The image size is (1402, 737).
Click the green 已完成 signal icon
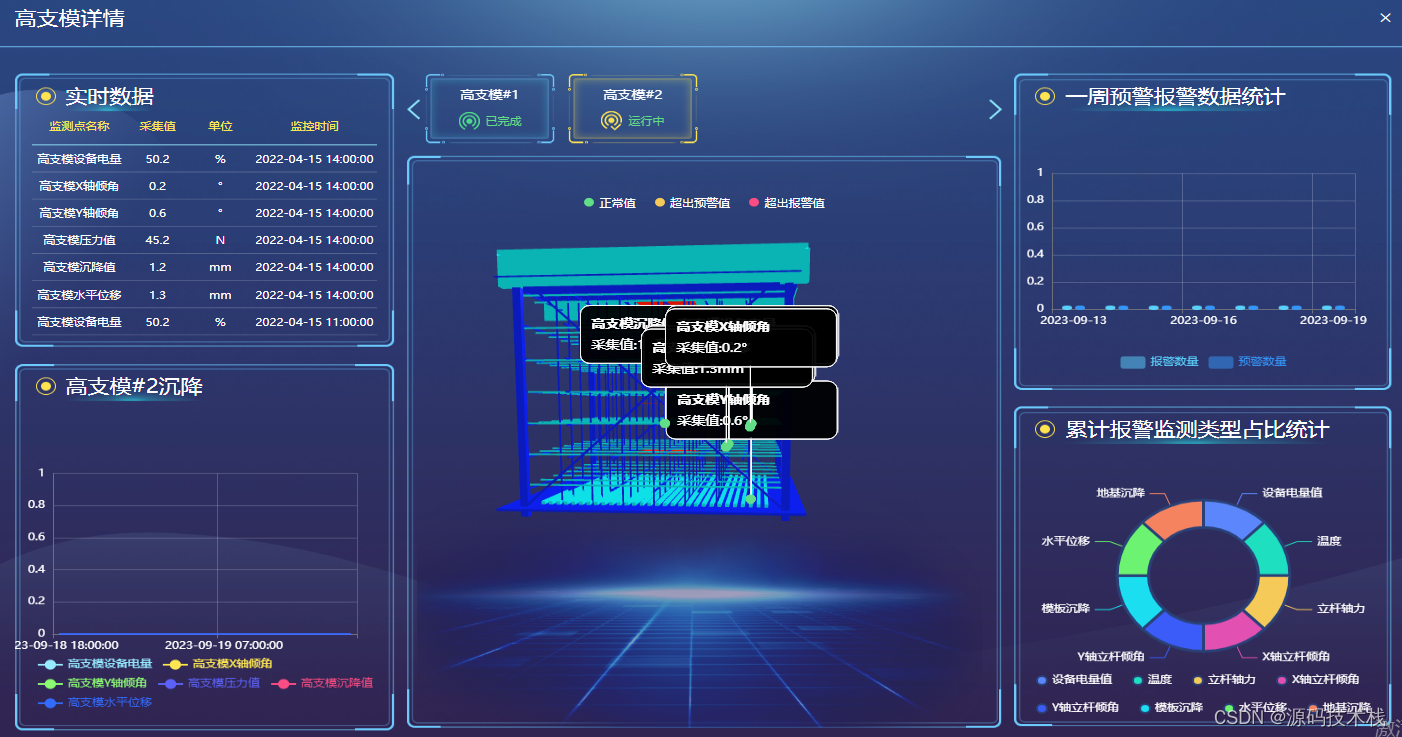pyautogui.click(x=470, y=121)
